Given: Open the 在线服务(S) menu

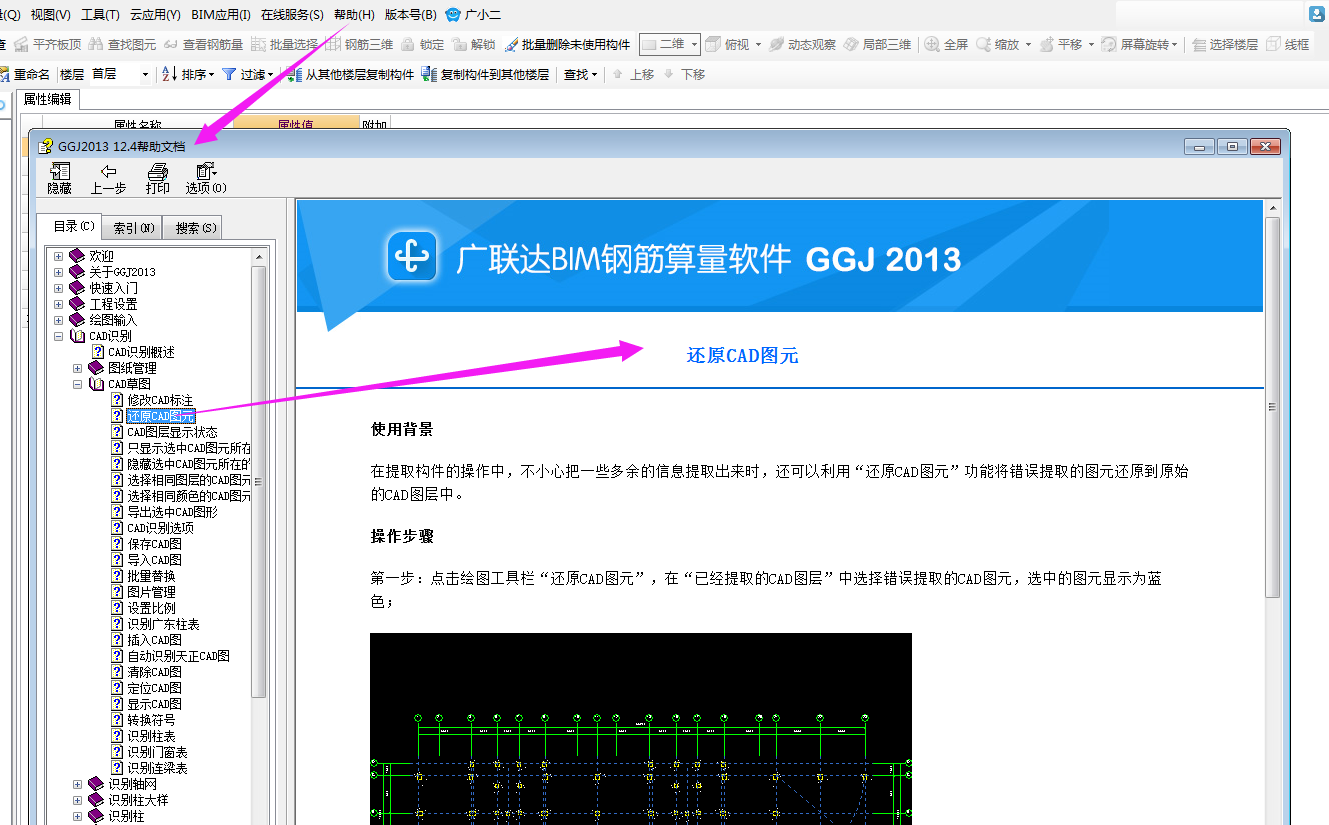Looking at the screenshot, I should (292, 15).
